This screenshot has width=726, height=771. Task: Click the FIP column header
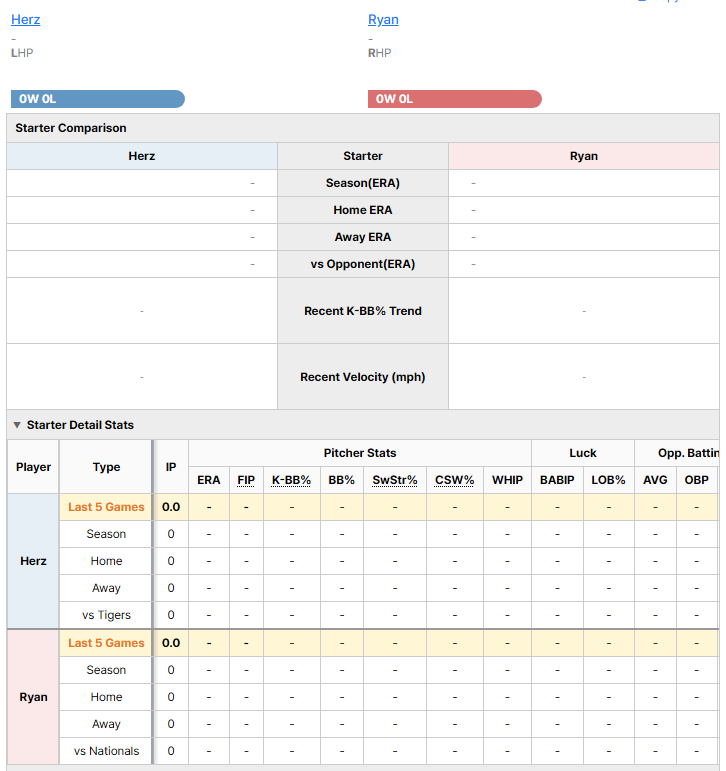pos(246,480)
